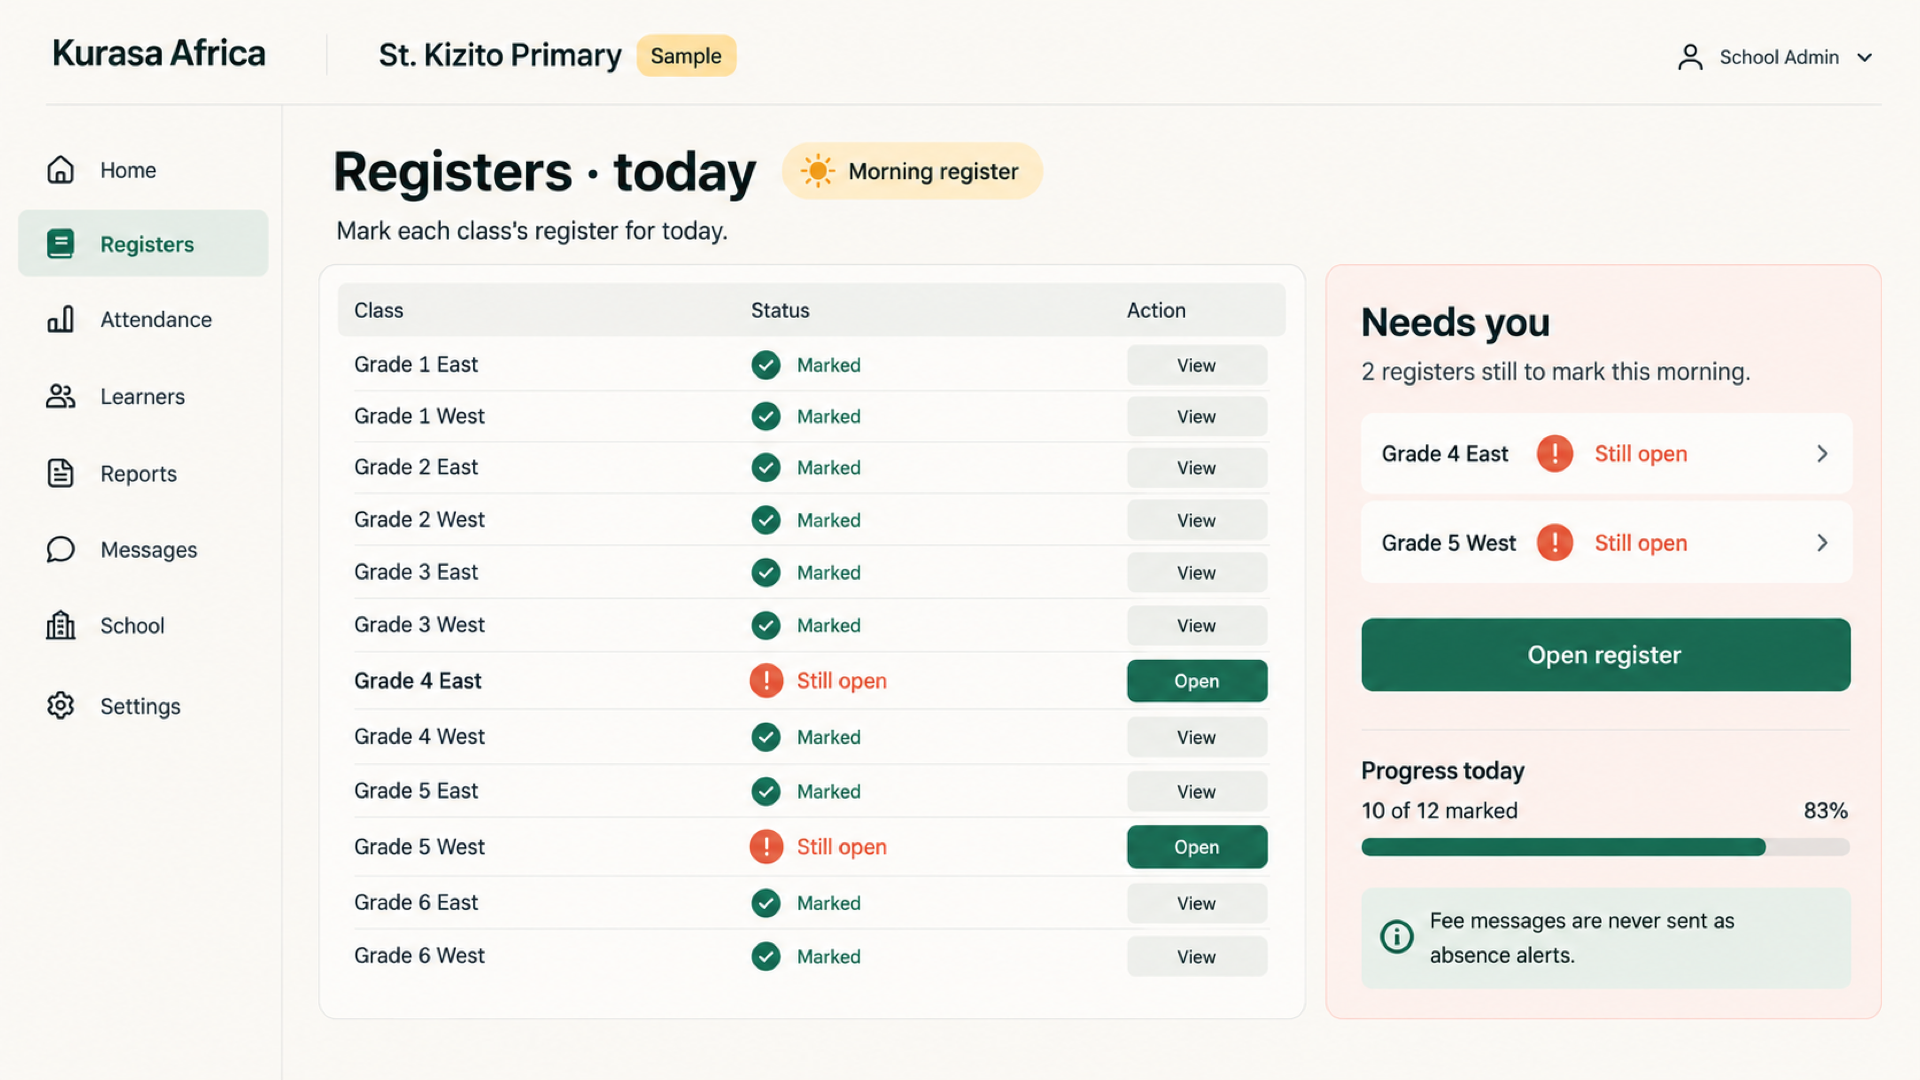Click the Attendance bar chart icon
1920x1080 pixels.
tap(60, 319)
